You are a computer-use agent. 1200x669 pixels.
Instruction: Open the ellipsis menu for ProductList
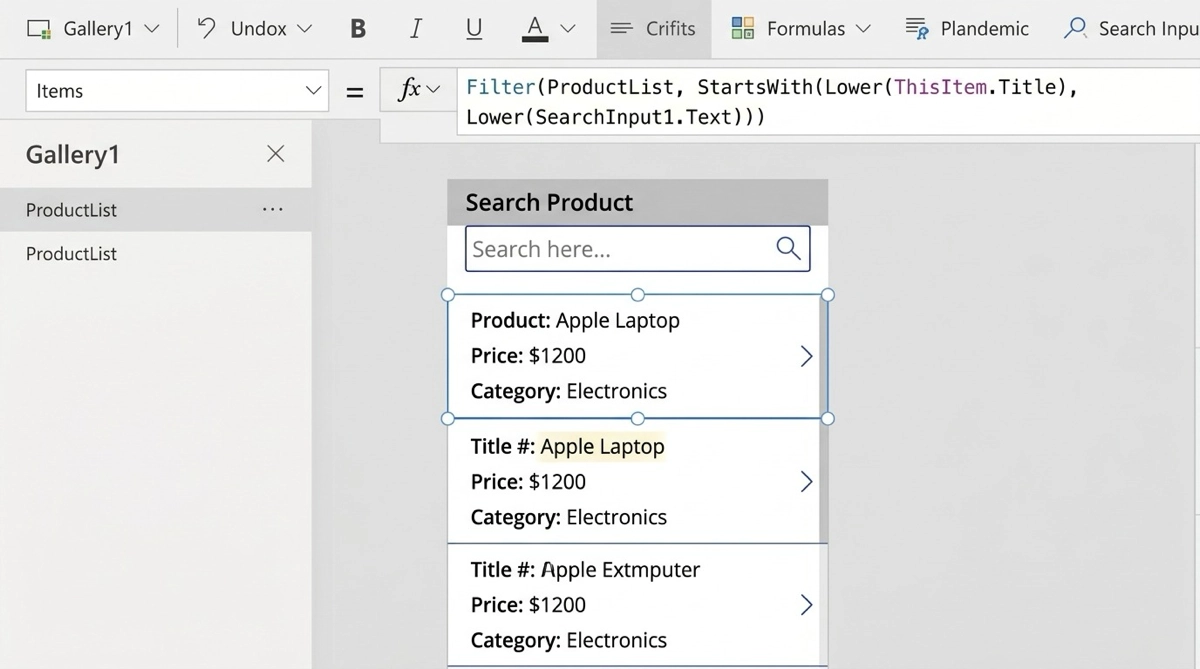pyautogui.click(x=272, y=210)
